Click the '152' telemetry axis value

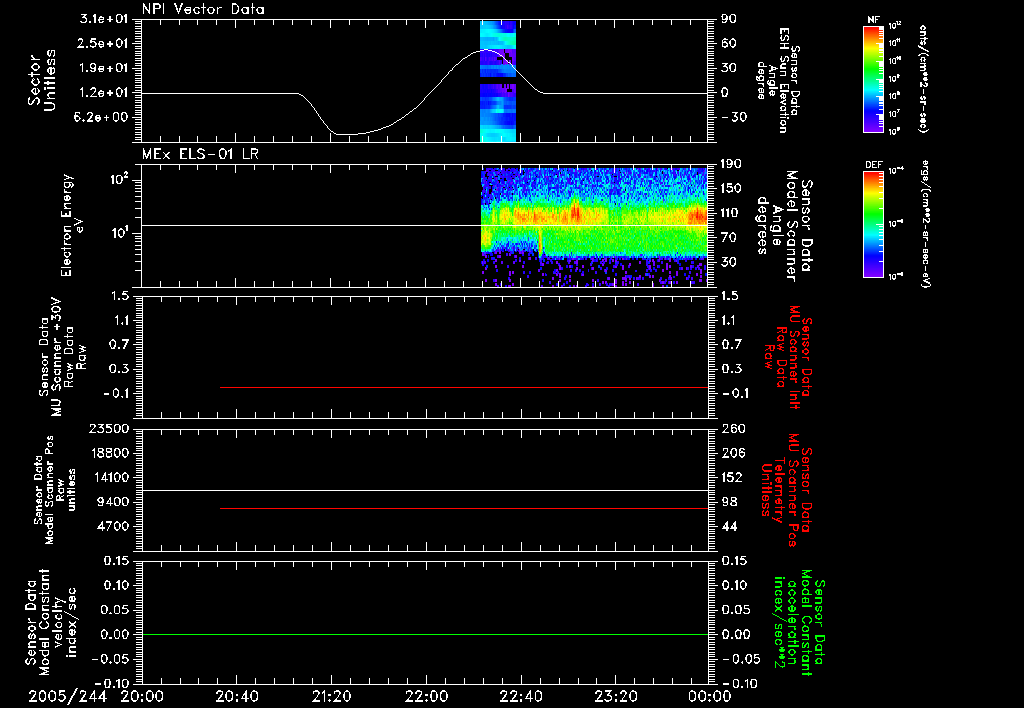coord(732,477)
